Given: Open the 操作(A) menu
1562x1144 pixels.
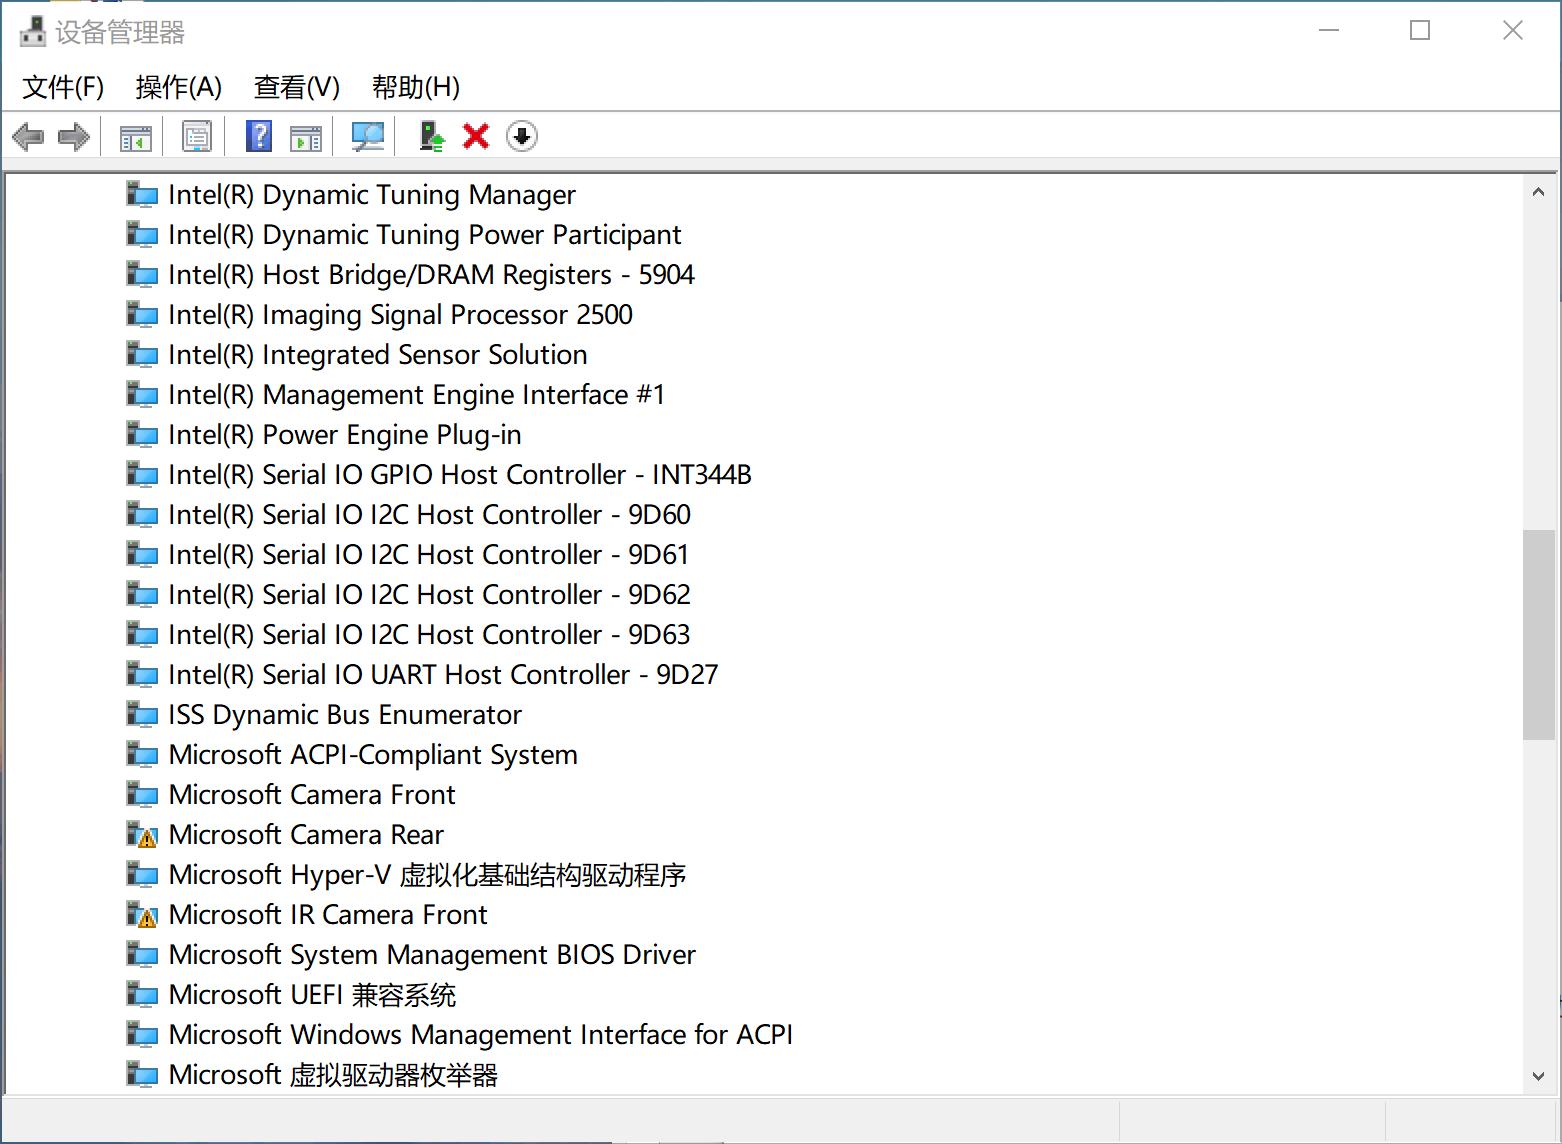Looking at the screenshot, I should point(179,87).
